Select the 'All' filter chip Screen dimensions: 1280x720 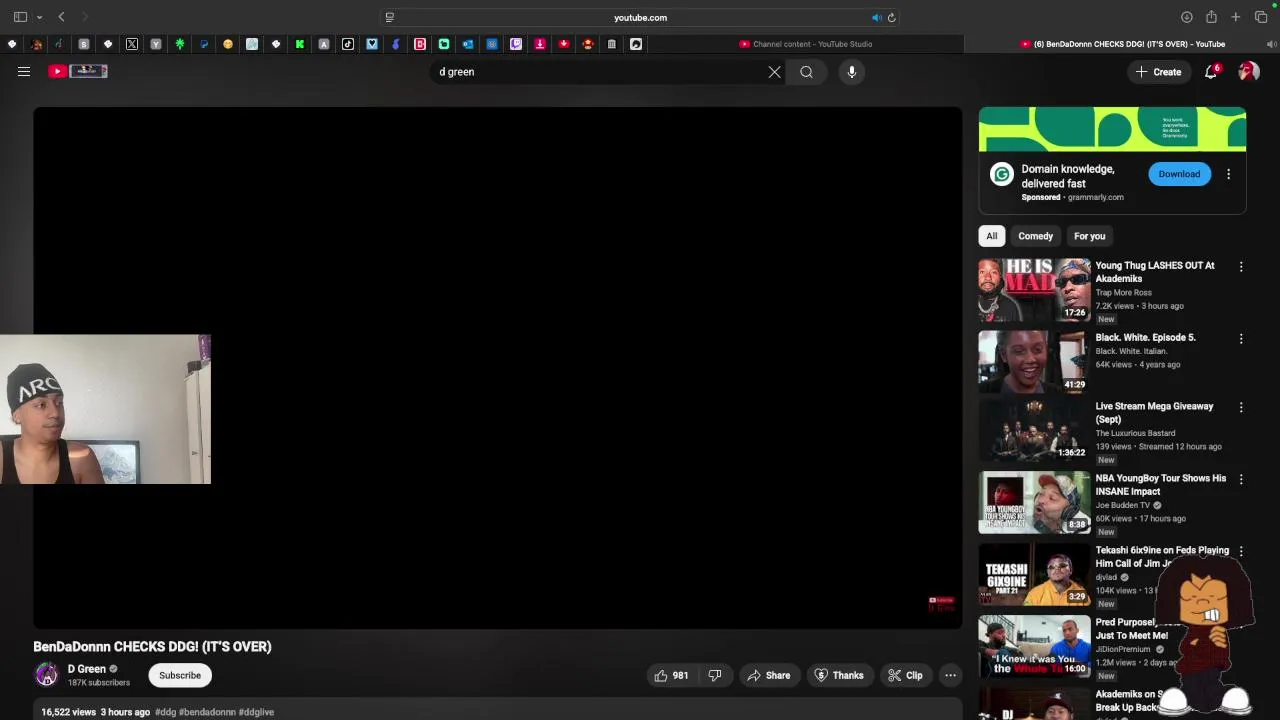coord(991,236)
